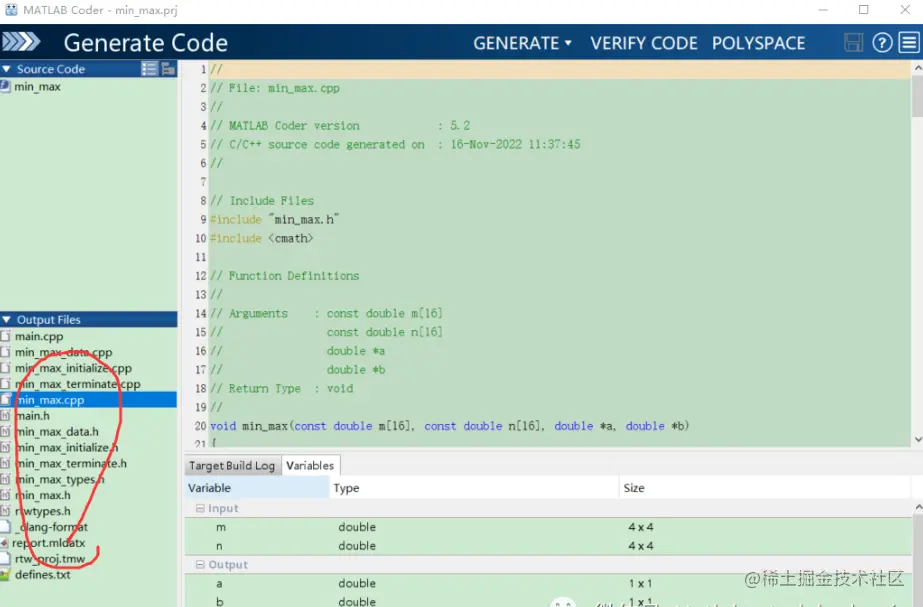Click variables table scroll-up arrow
Screen dimensions: 923x607
click(918, 508)
